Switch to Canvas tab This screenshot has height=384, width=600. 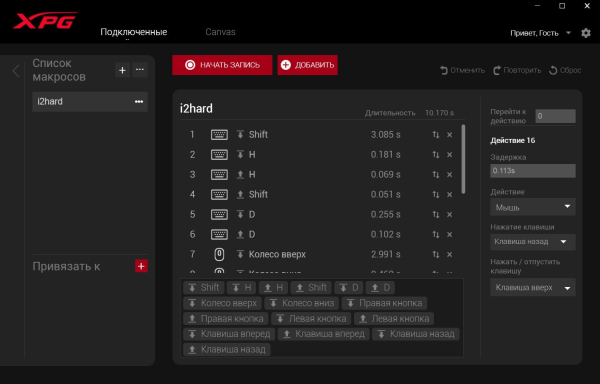coord(220,32)
